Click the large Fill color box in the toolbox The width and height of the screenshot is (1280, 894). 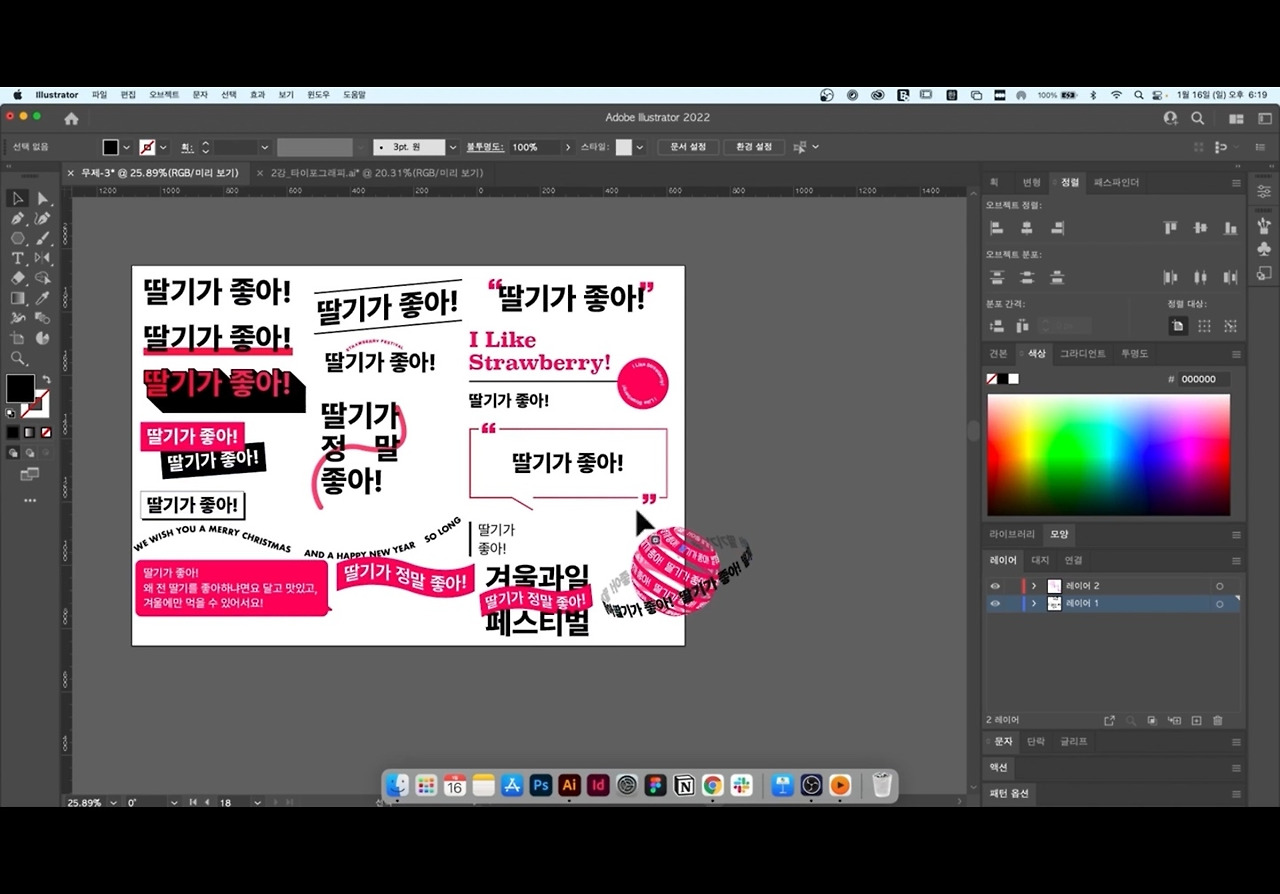20,388
